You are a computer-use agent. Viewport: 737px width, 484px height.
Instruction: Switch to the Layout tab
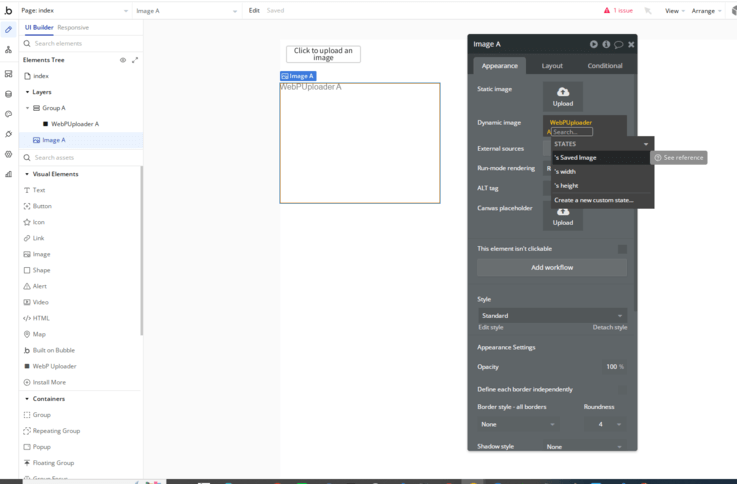(x=552, y=66)
